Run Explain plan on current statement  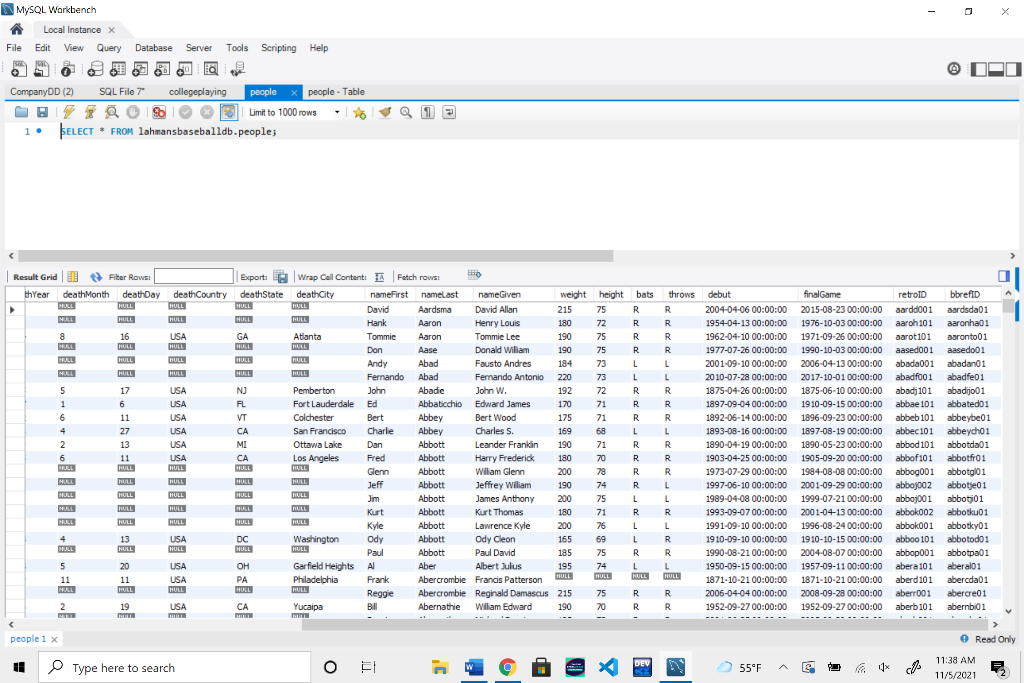click(x=112, y=112)
